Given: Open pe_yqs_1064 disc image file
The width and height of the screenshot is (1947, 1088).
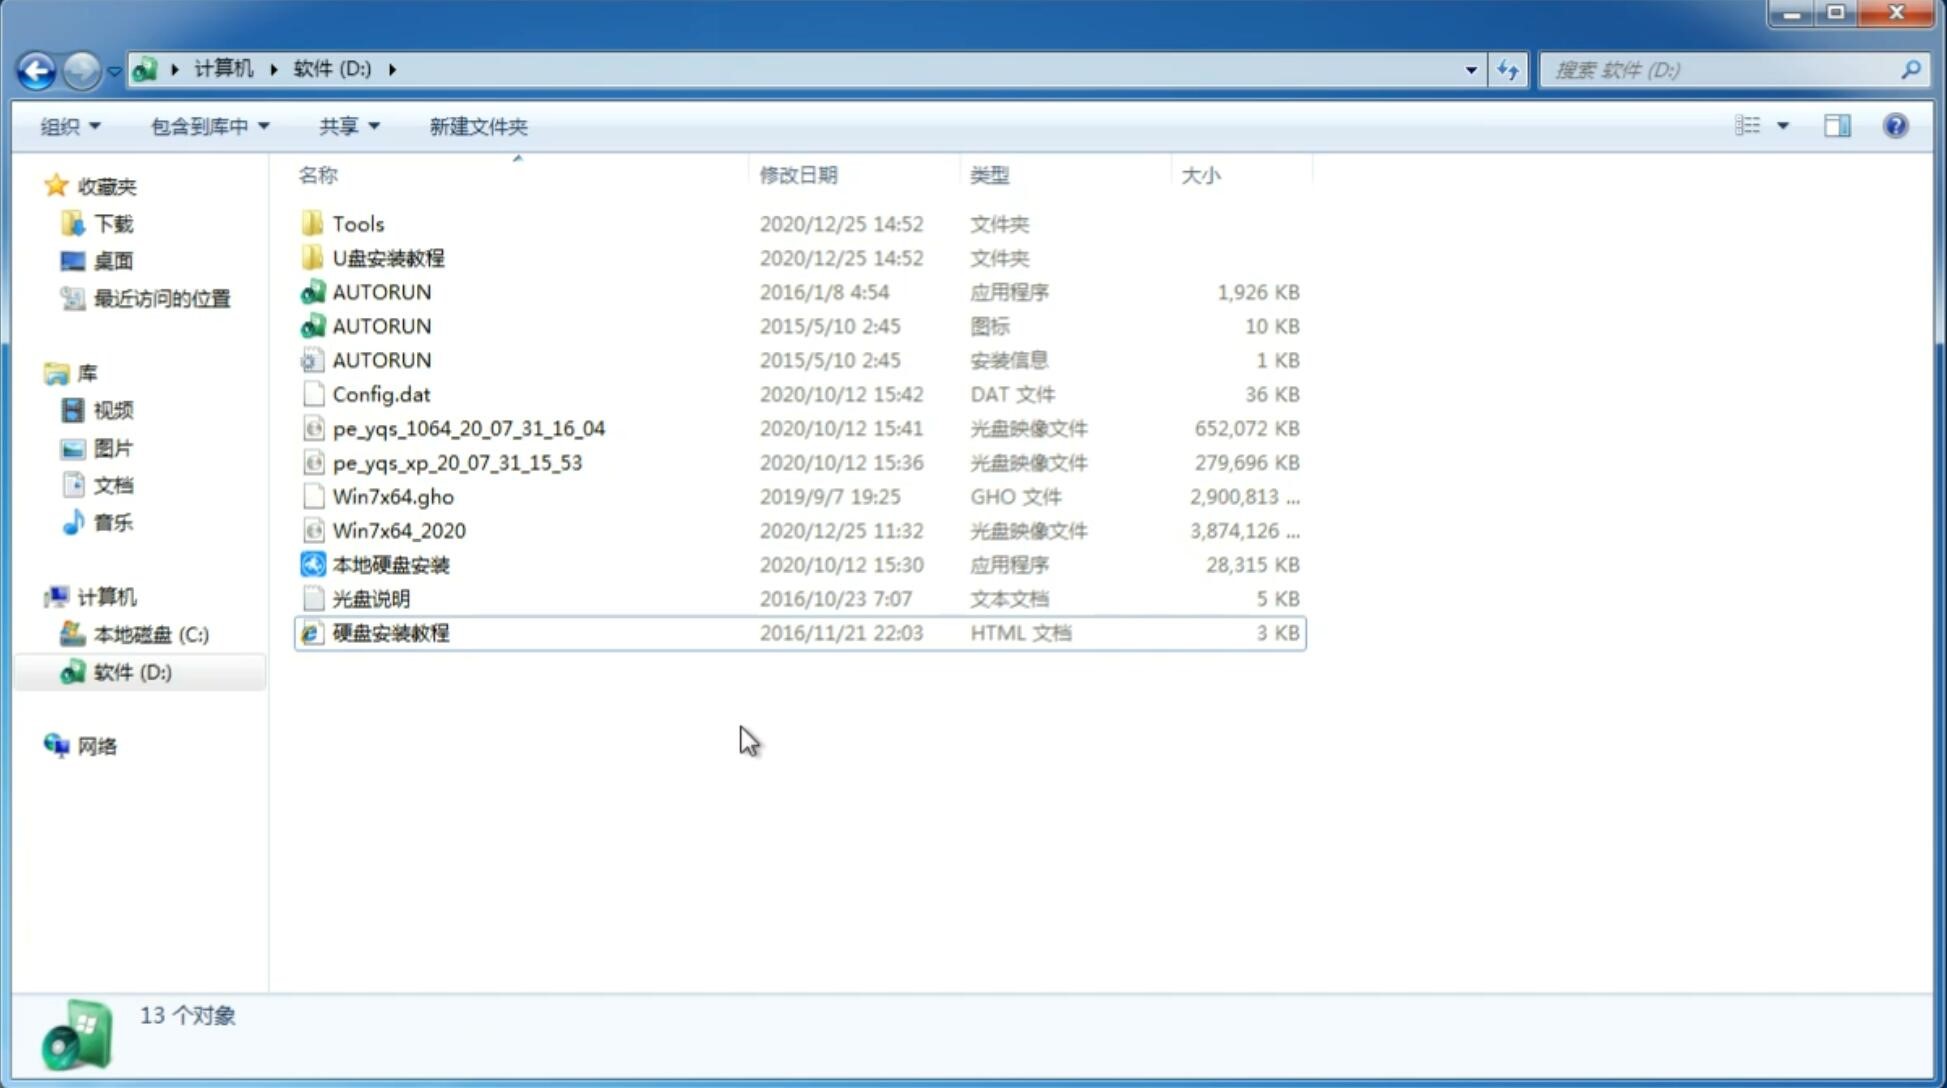Looking at the screenshot, I should tap(468, 426).
